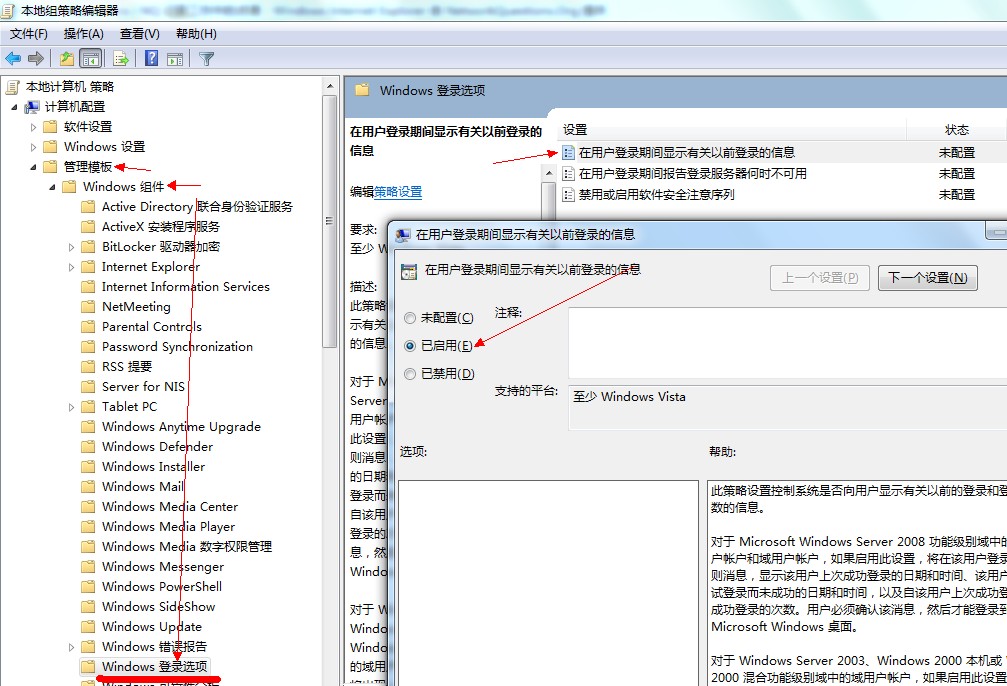Image resolution: width=1007 pixels, height=686 pixels.
Task: Select the NetMeeting folder icon
Action: point(89,306)
